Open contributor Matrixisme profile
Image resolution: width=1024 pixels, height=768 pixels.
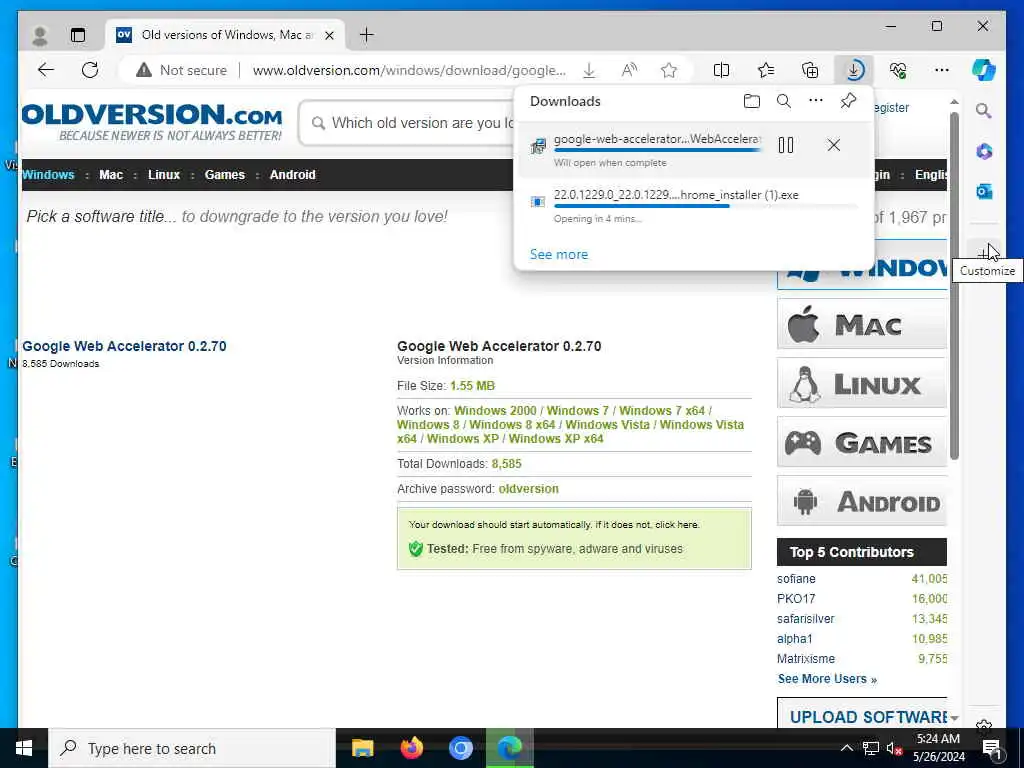pyautogui.click(x=806, y=659)
